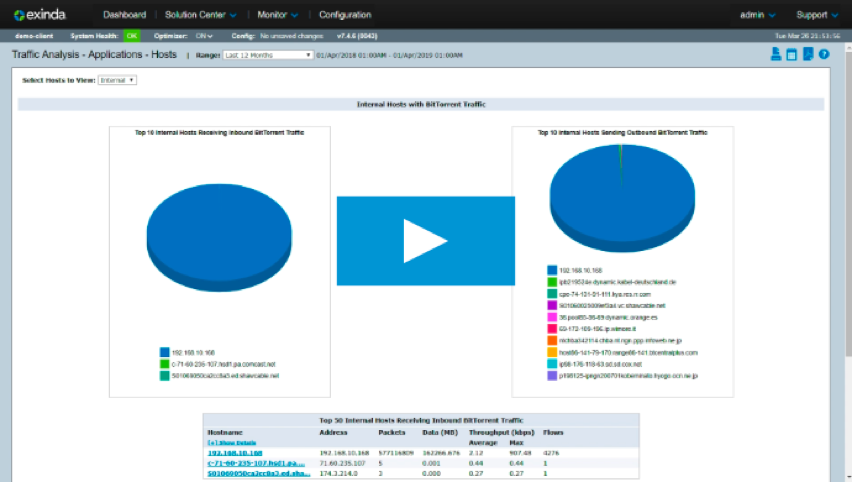Click green System Health OK indicator
Image resolution: width=852 pixels, height=482 pixels.
pyautogui.click(x=131, y=35)
